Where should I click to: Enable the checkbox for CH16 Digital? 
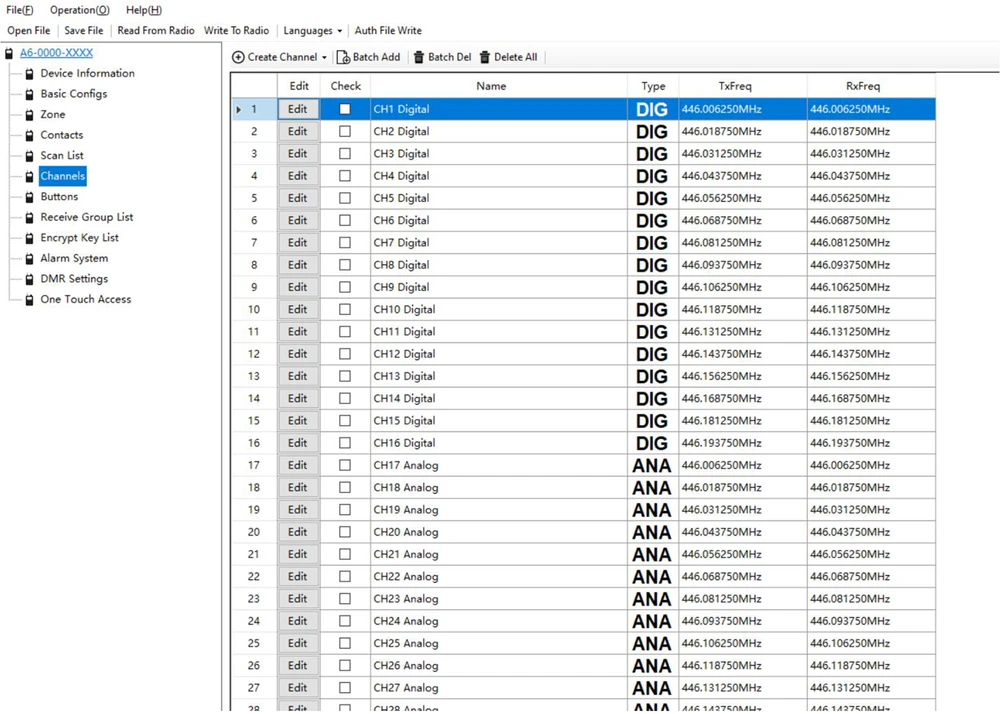[x=345, y=443]
